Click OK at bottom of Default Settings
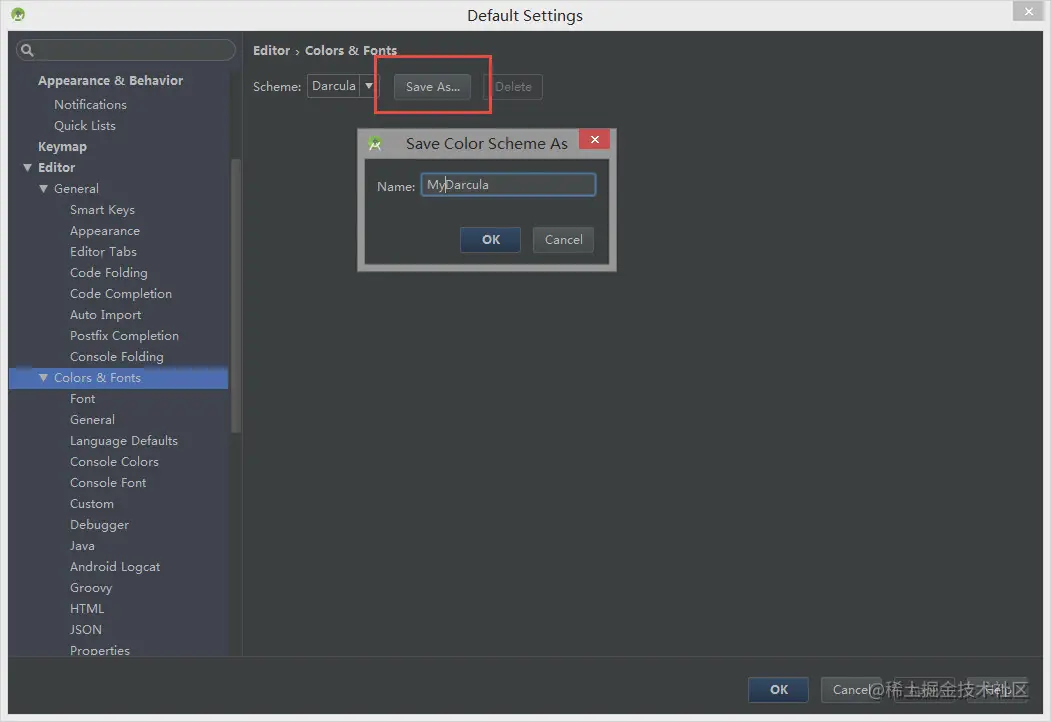 779,690
